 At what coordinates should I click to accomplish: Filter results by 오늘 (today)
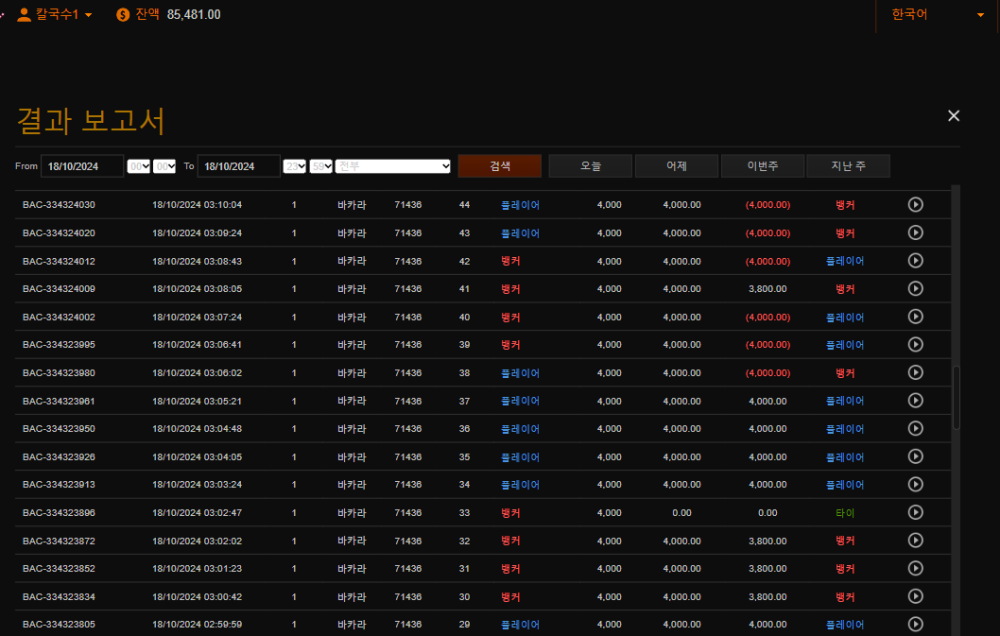point(590,166)
